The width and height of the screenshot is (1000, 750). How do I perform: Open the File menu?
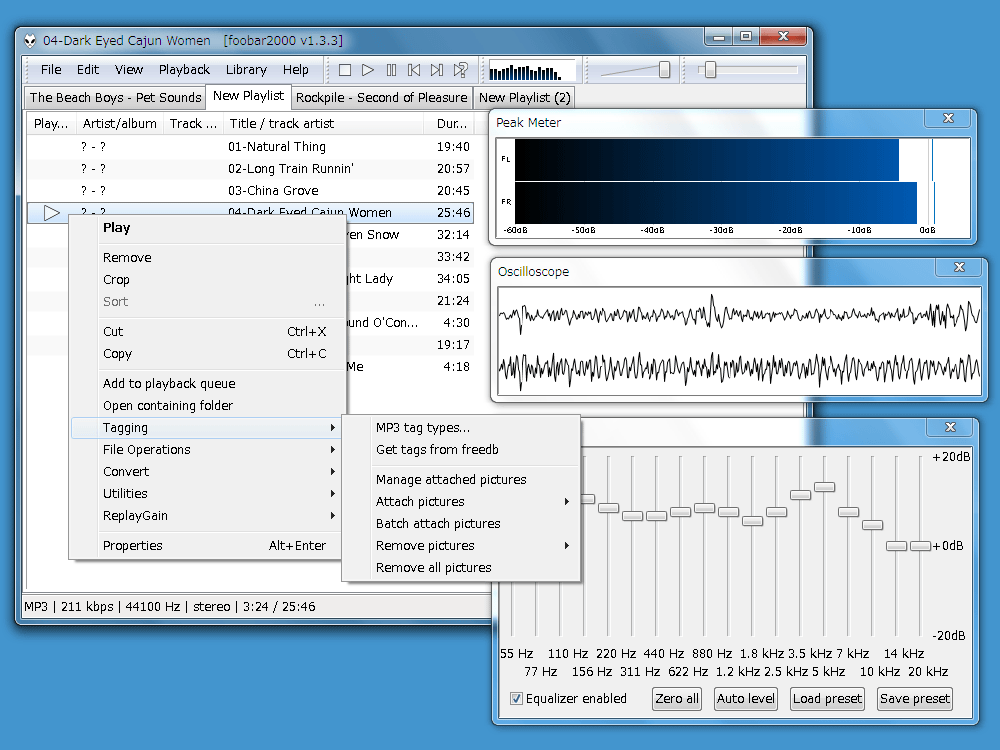tap(51, 70)
